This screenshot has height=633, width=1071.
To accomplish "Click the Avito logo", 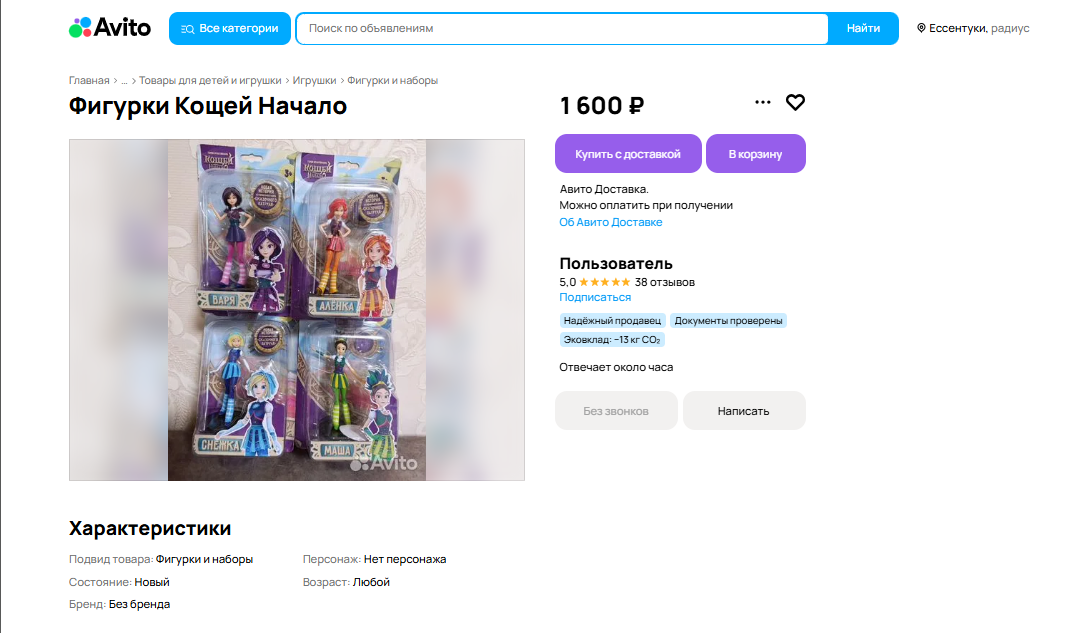I will (110, 28).
